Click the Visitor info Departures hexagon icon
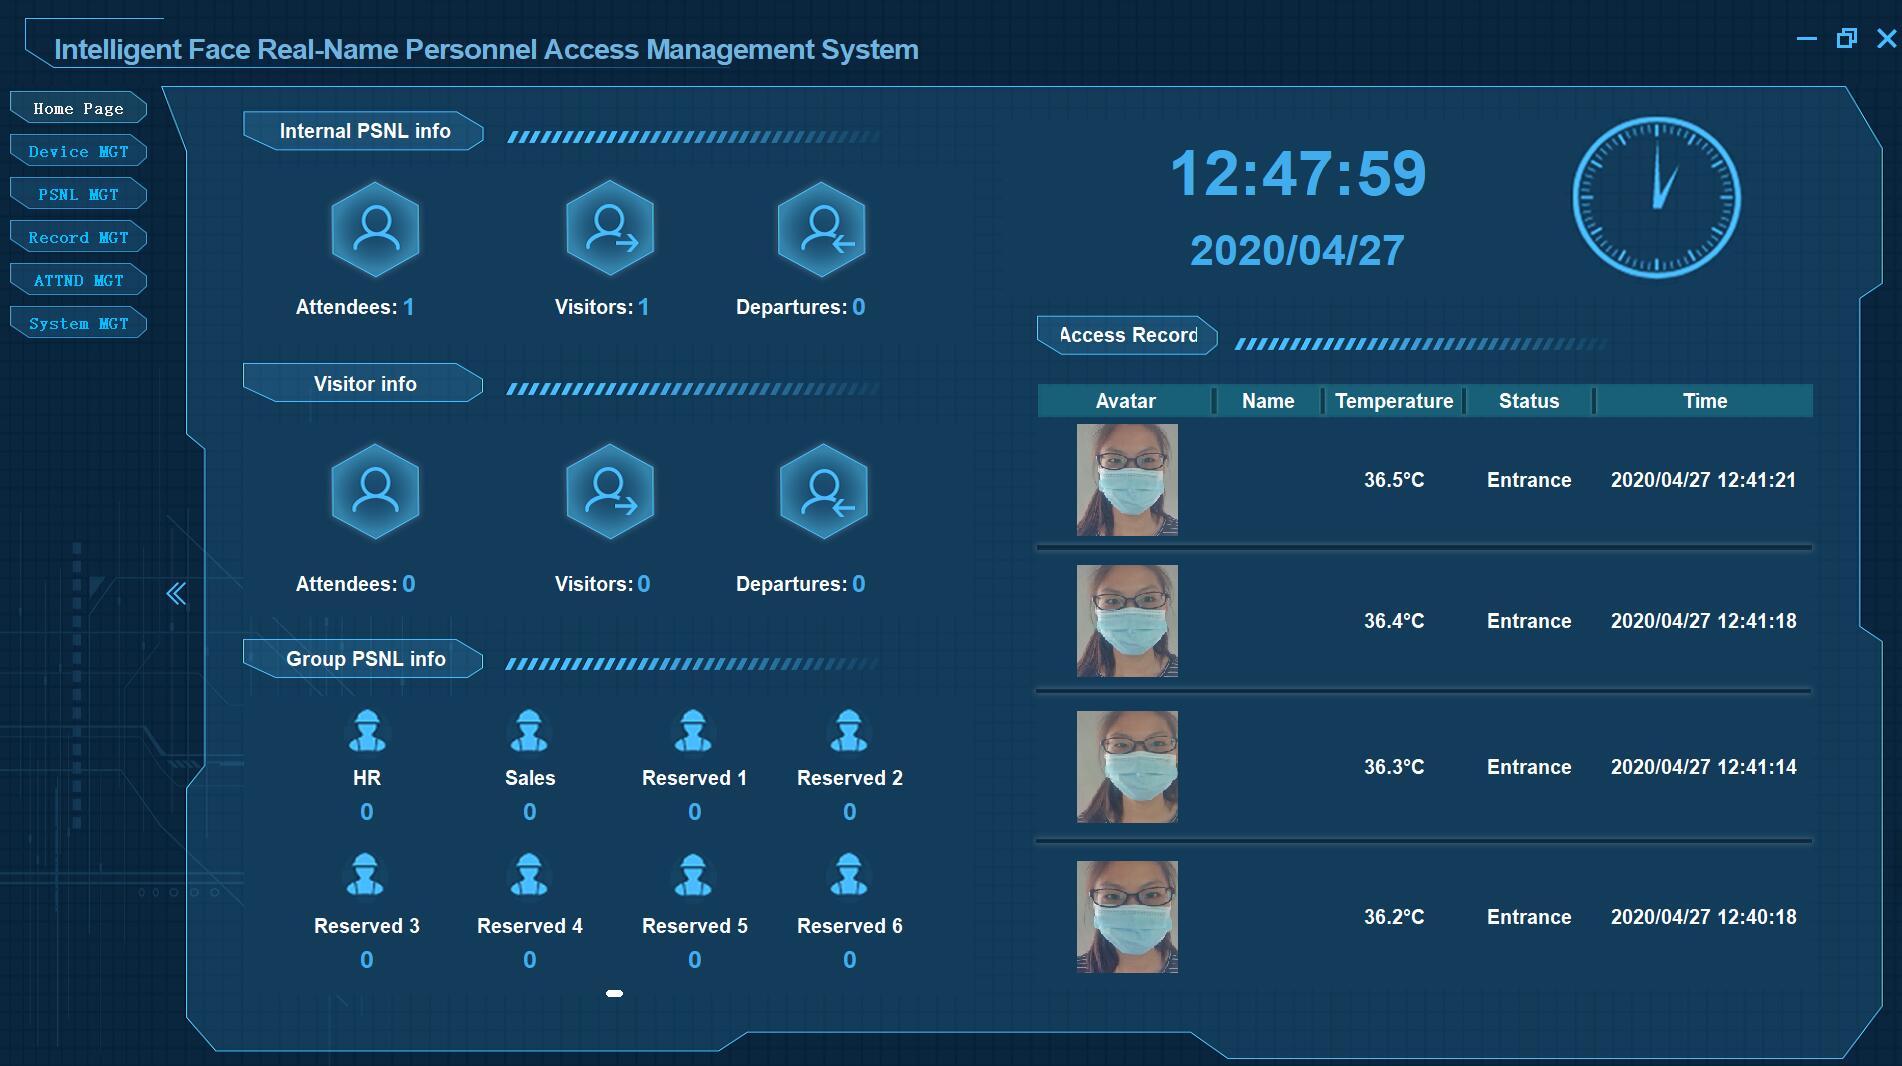The width and height of the screenshot is (1902, 1066). coord(823,492)
